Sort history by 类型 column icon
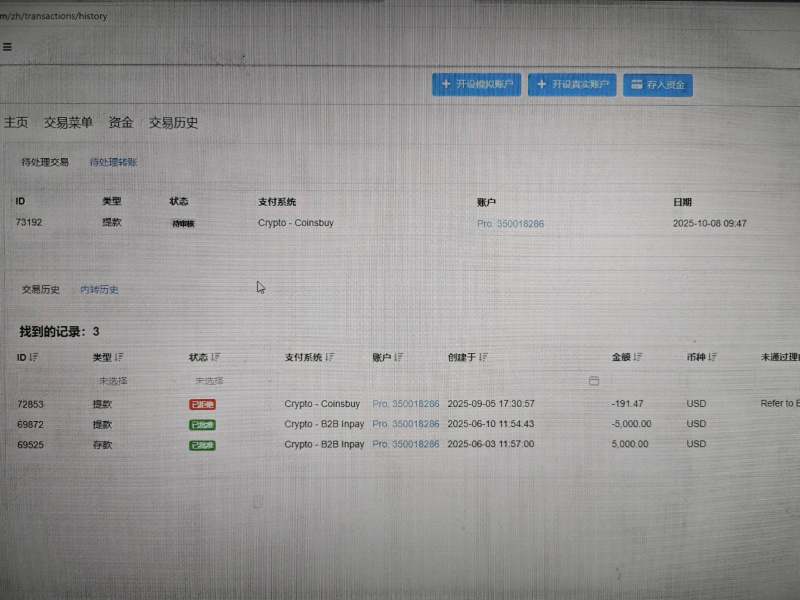 (119, 357)
